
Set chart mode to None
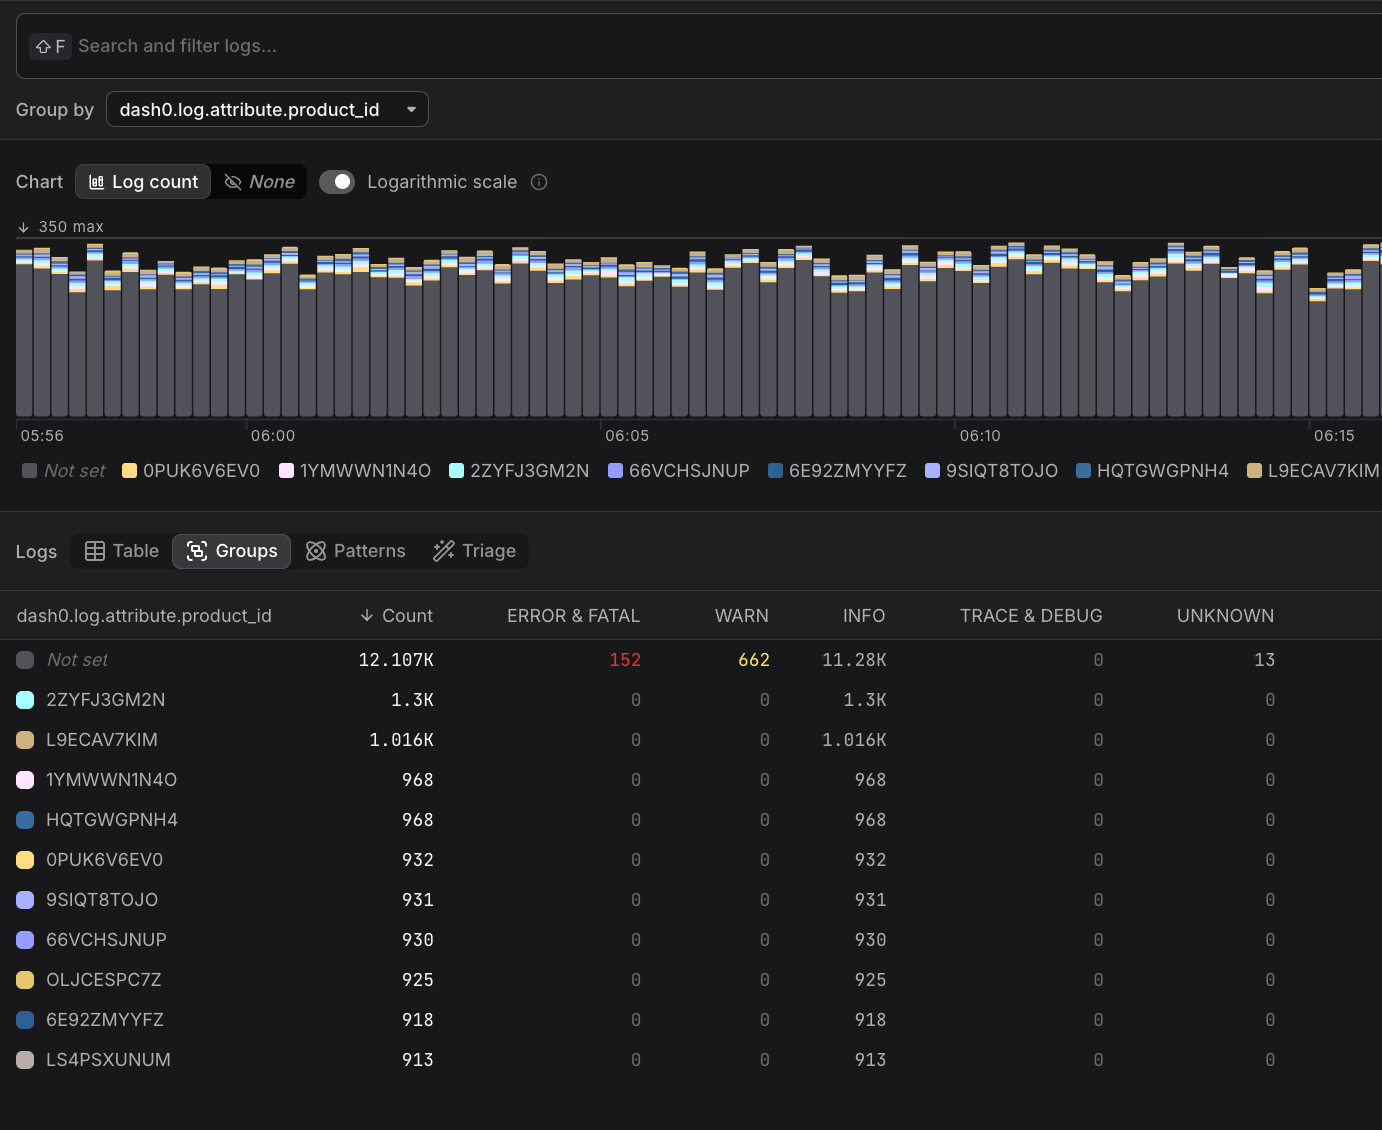tap(260, 182)
